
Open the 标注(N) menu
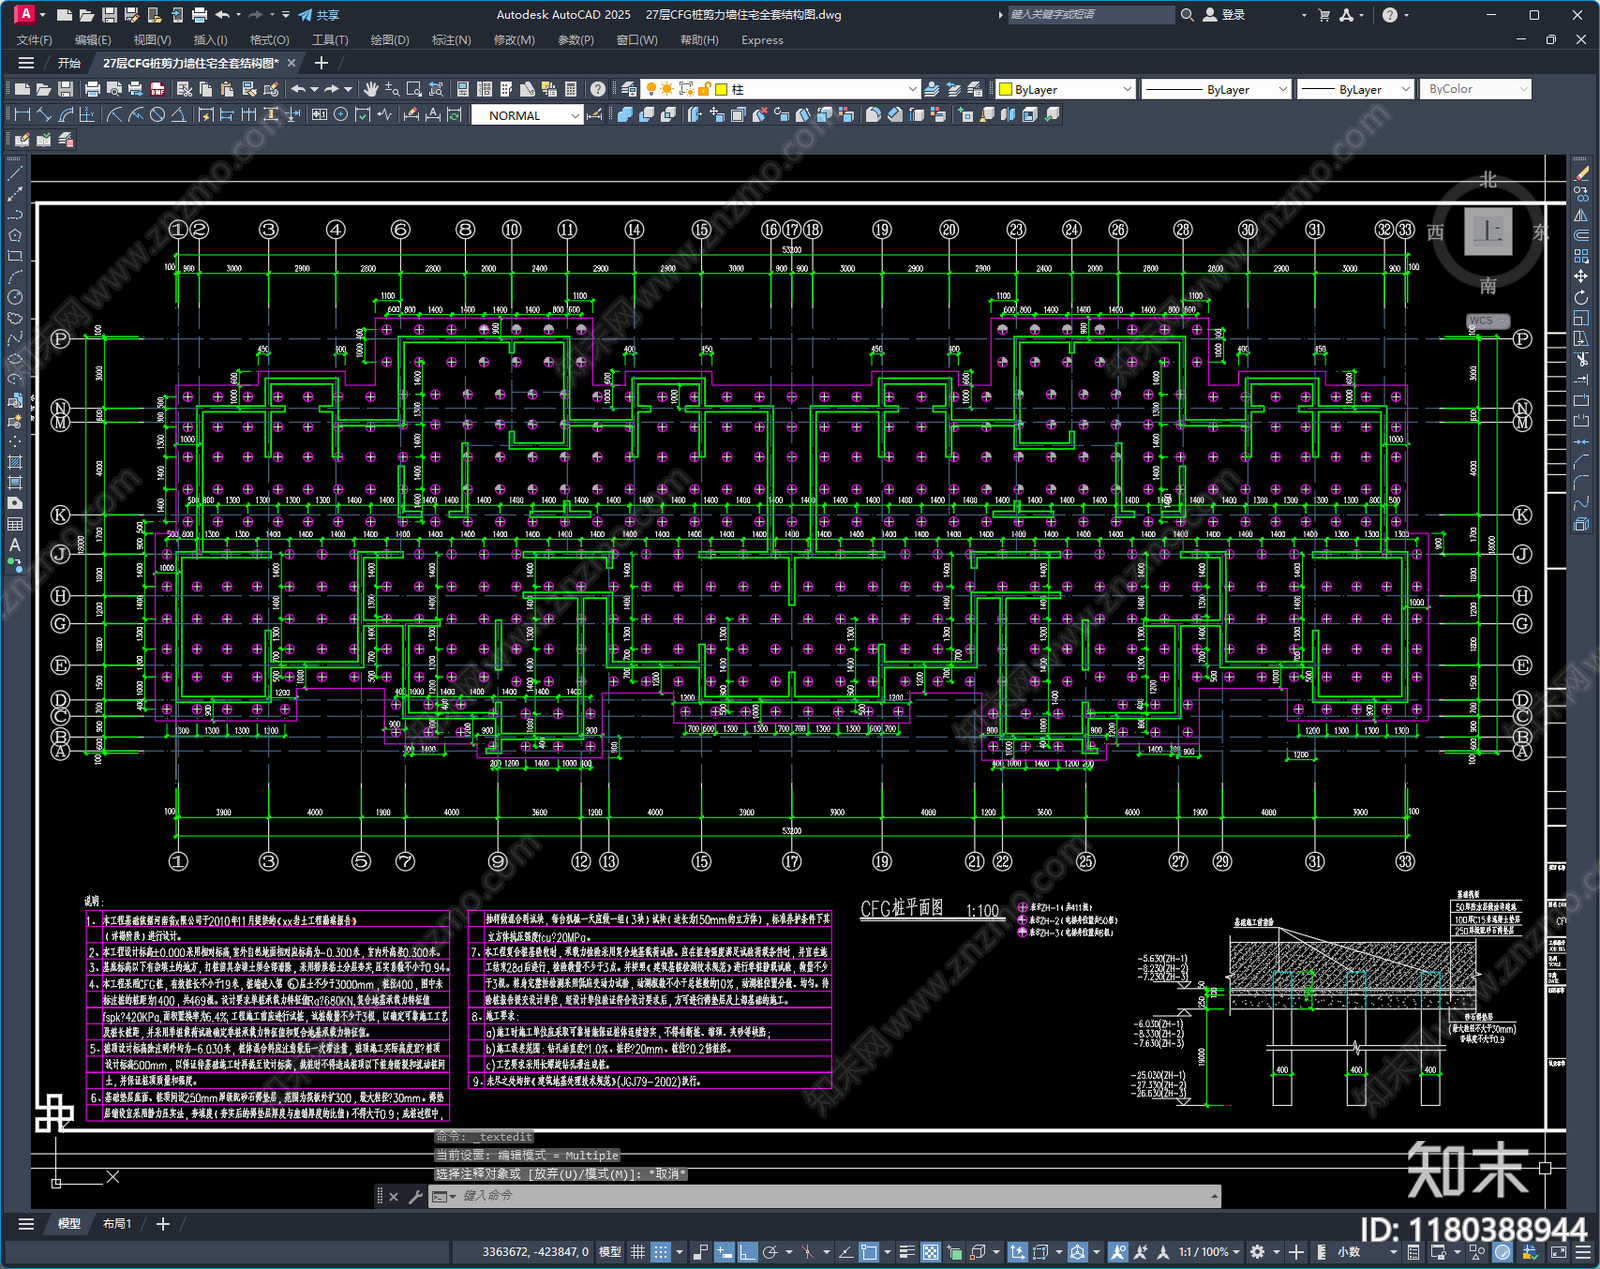coord(451,40)
